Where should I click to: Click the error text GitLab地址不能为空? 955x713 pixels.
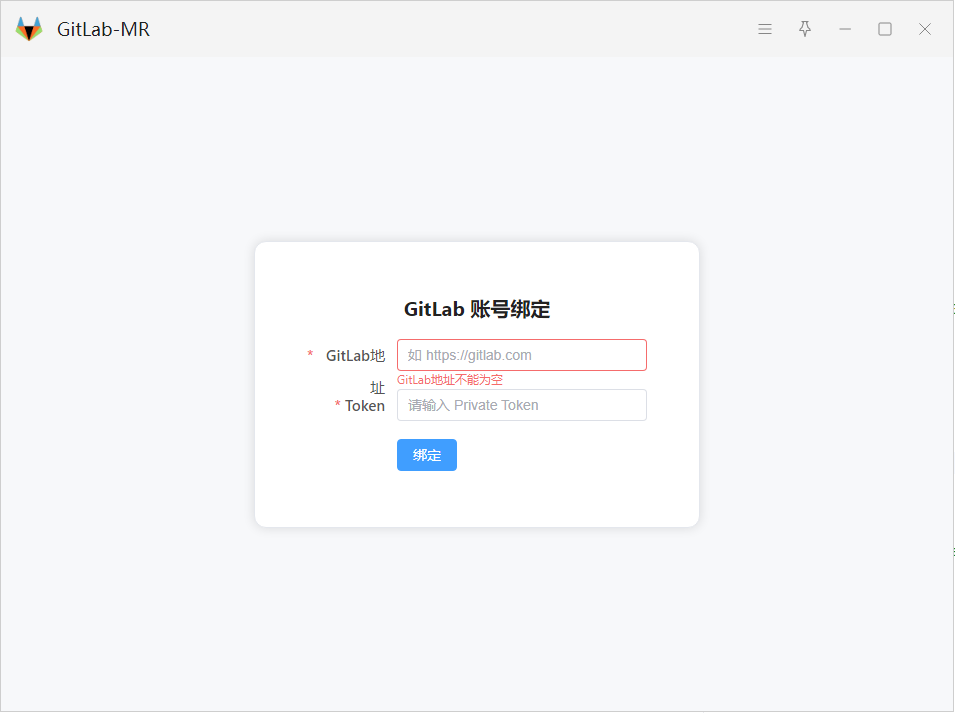450,380
